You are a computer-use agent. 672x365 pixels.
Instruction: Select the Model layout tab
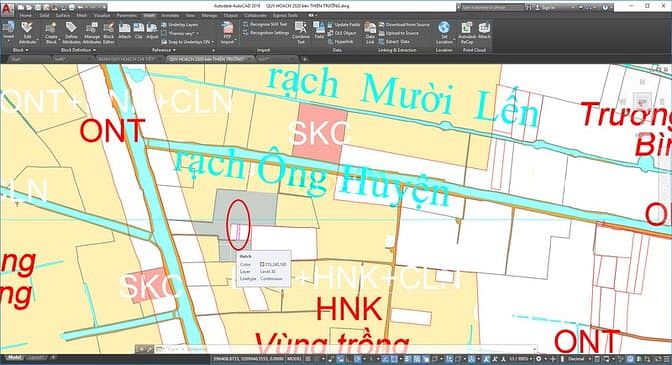tap(15, 358)
